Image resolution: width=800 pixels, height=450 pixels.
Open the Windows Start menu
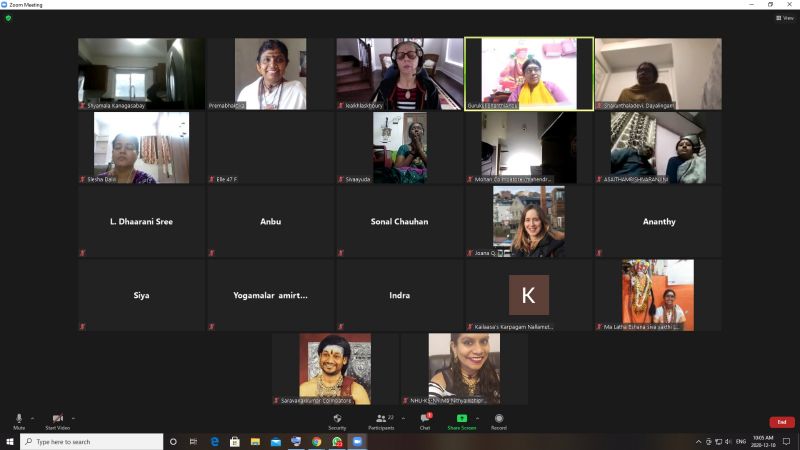pyautogui.click(x=10, y=441)
